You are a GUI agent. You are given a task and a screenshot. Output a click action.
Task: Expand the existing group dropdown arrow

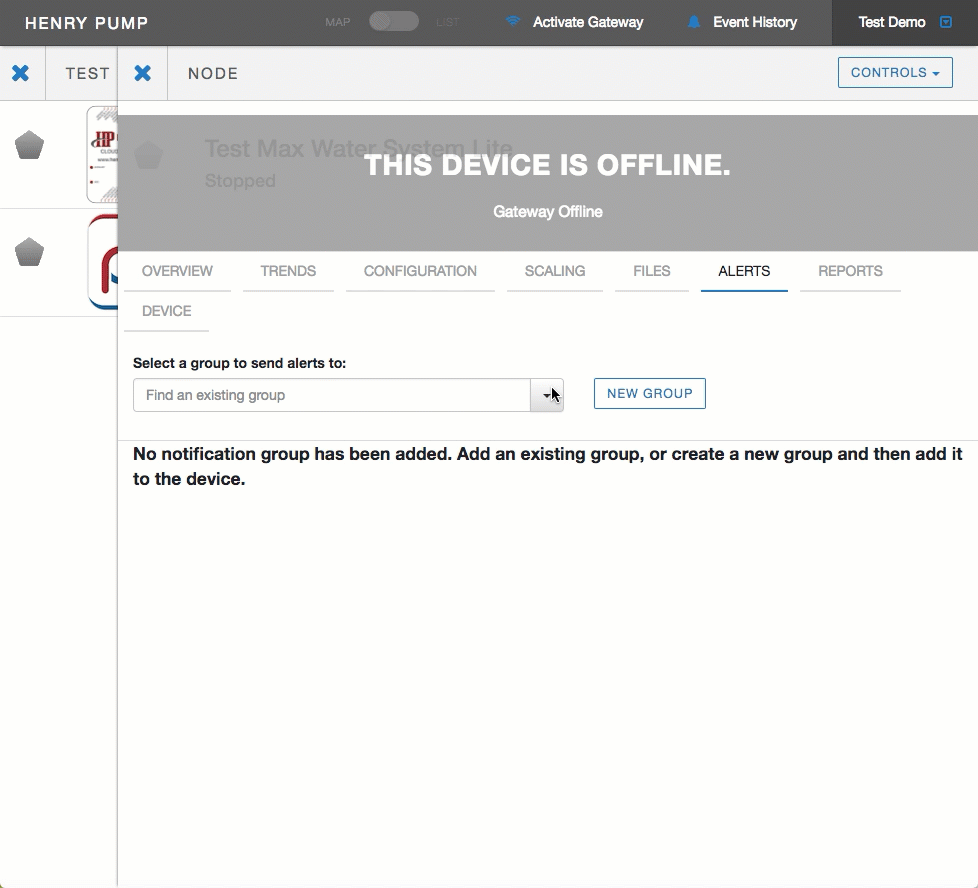[x=547, y=395]
